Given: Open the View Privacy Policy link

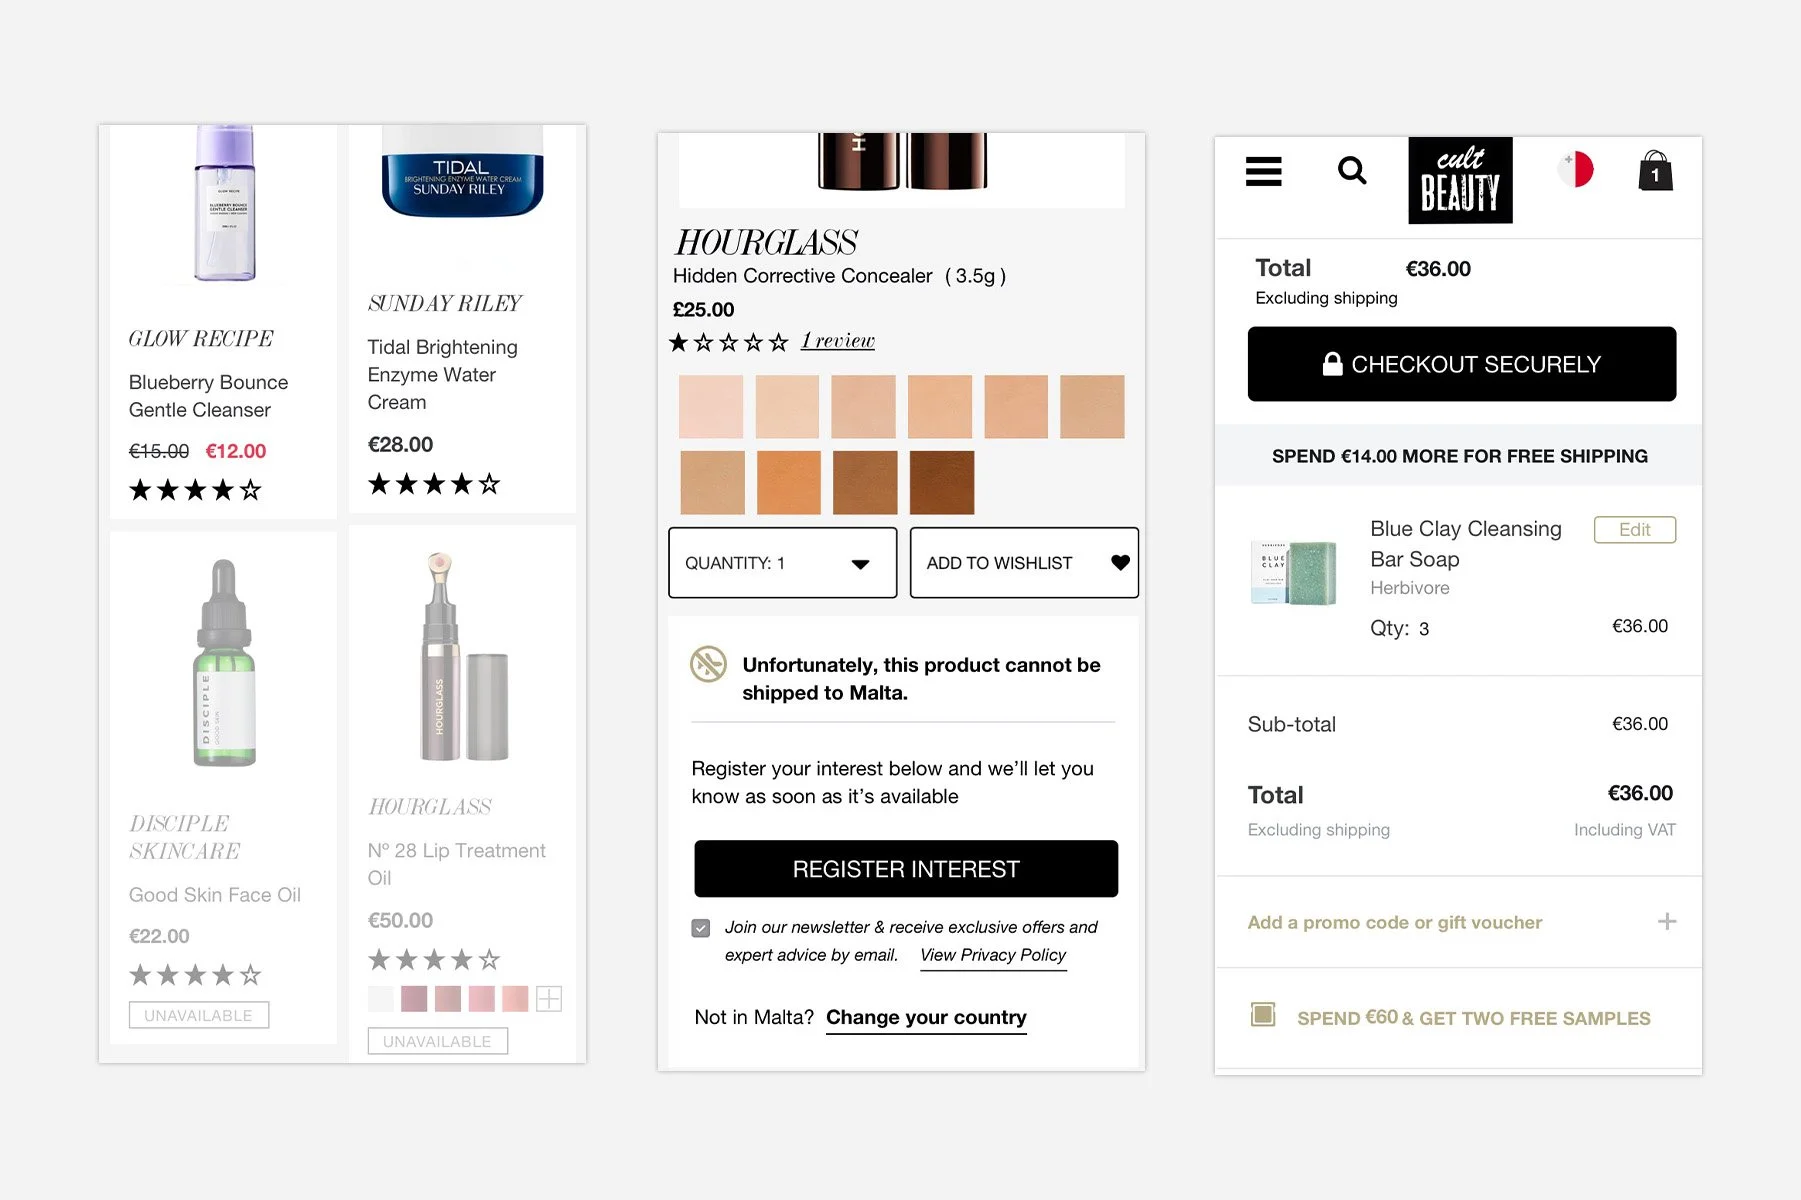Looking at the screenshot, I should tap(993, 956).
